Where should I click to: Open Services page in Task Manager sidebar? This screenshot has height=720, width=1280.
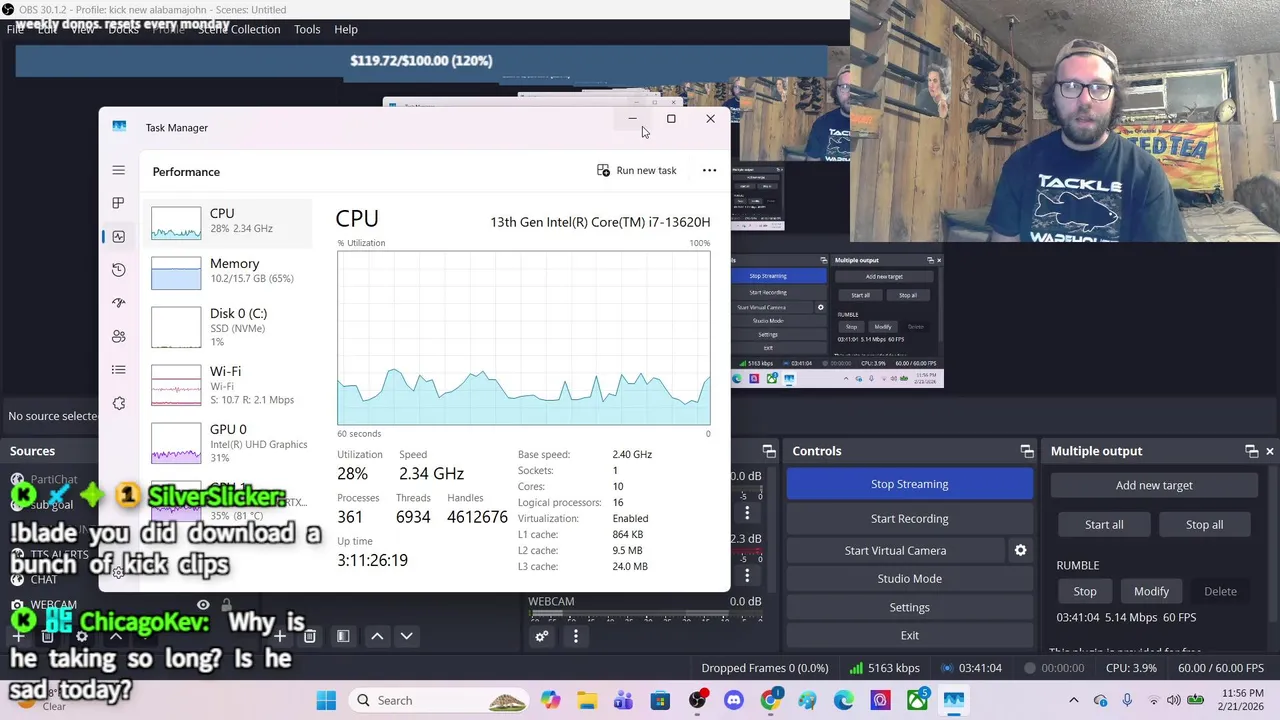pyautogui.click(x=118, y=403)
